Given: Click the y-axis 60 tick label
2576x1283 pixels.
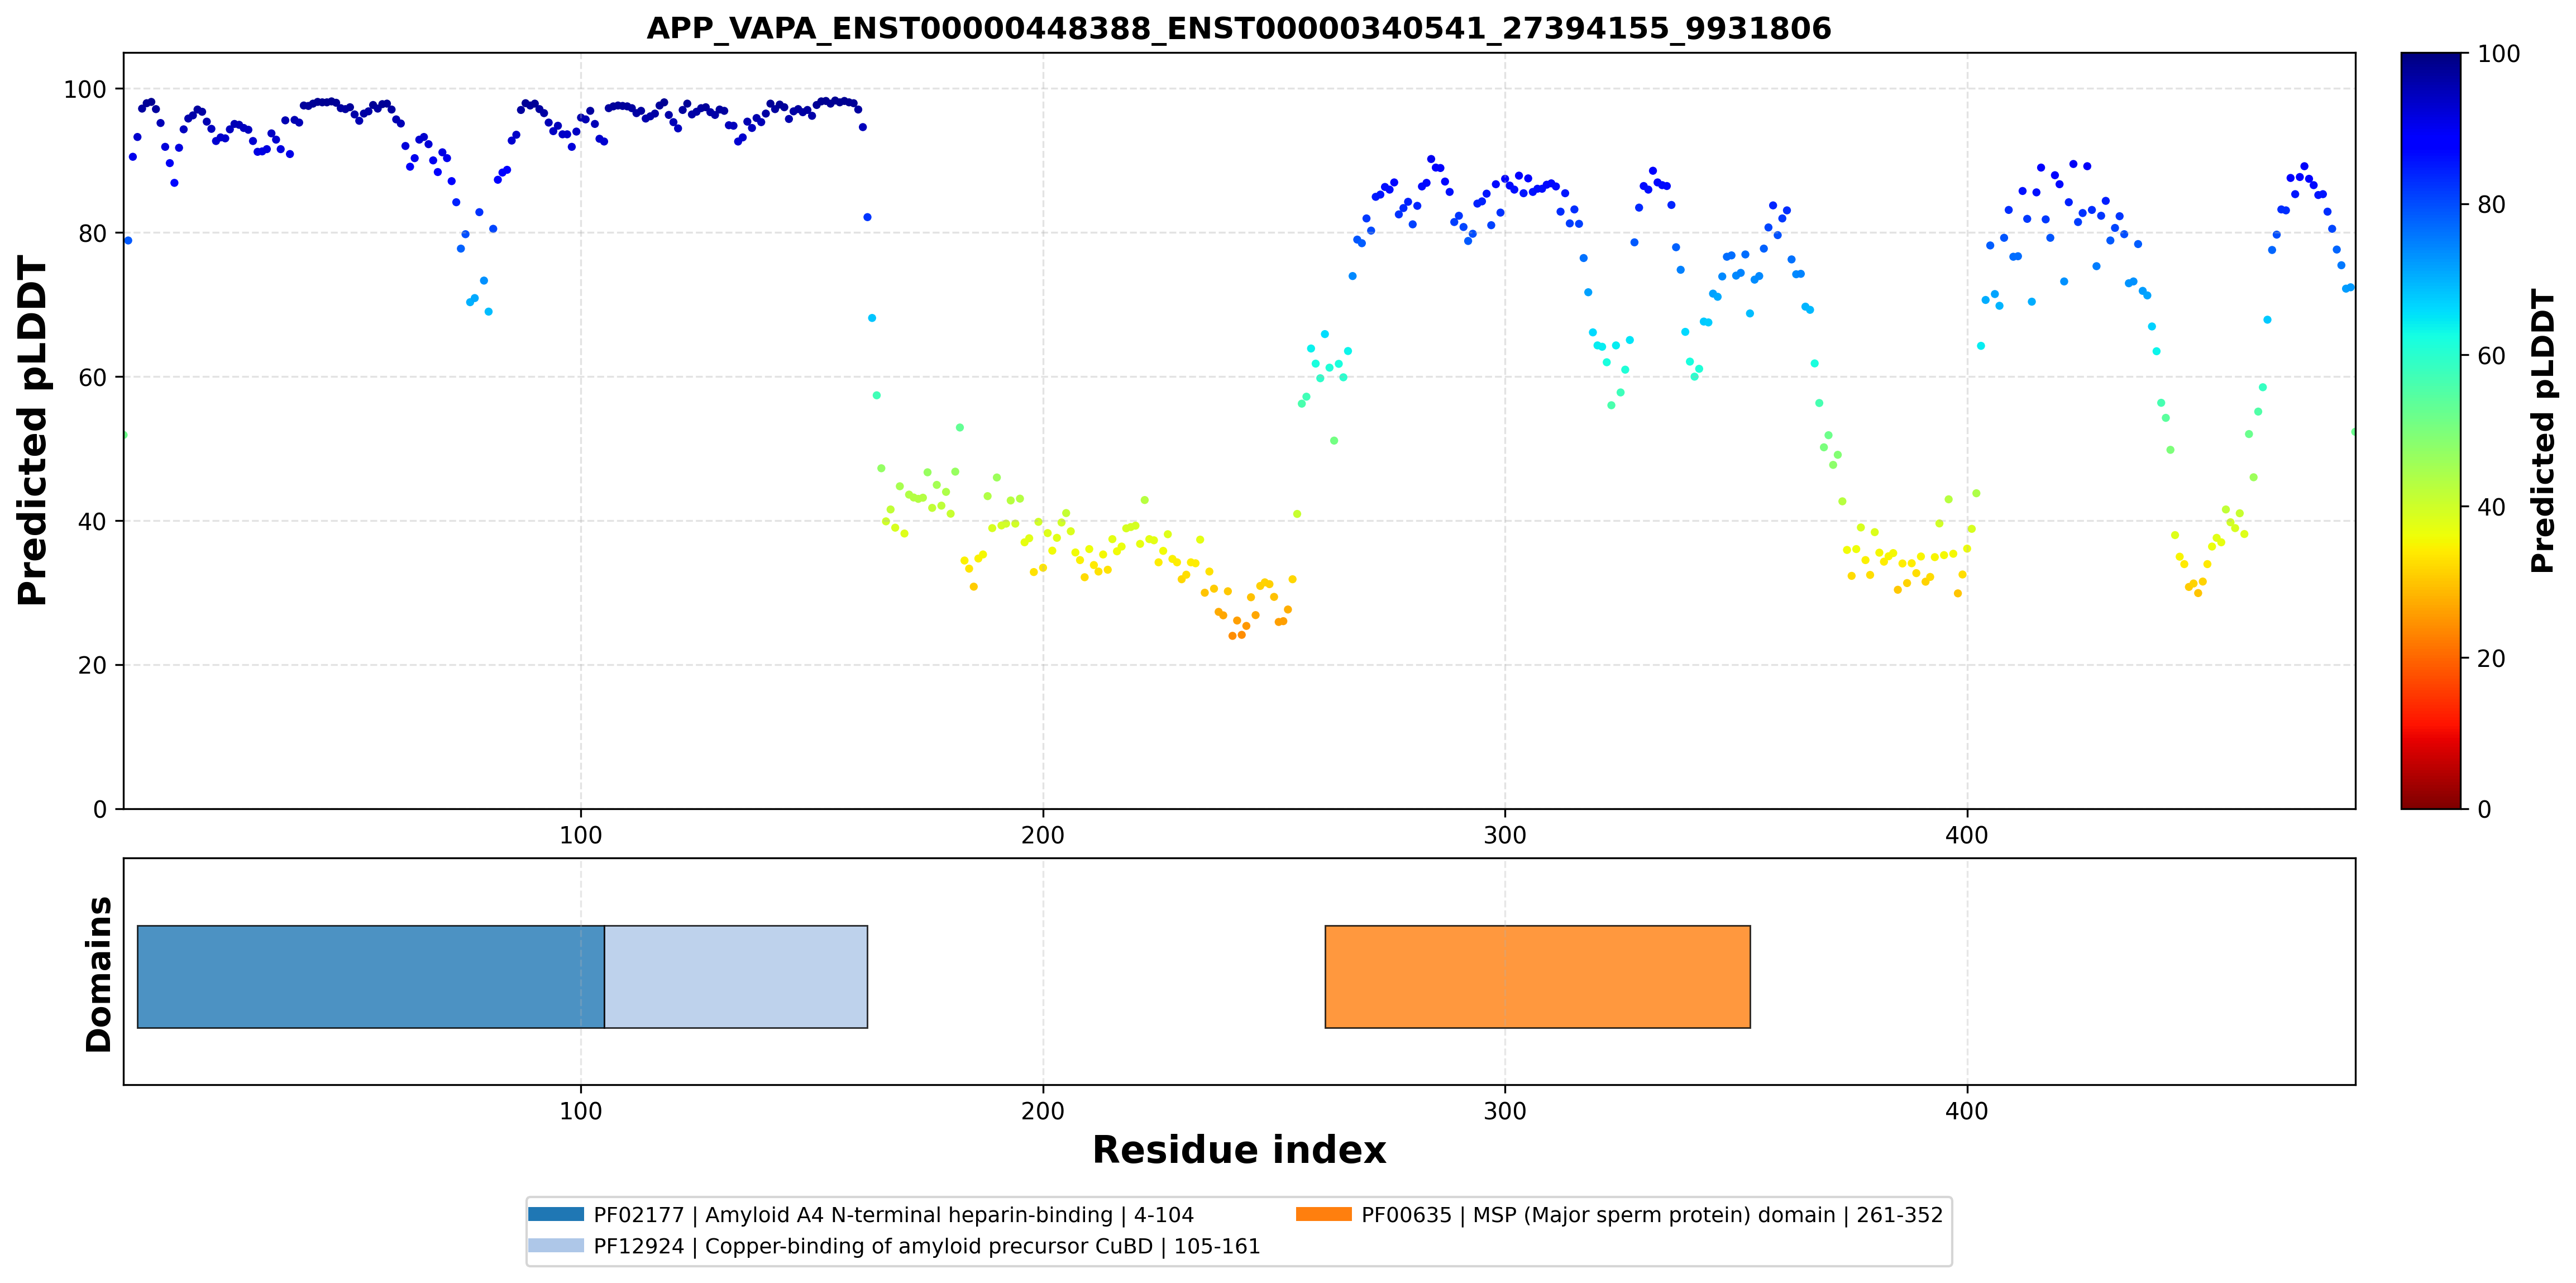Looking at the screenshot, I should point(92,378).
